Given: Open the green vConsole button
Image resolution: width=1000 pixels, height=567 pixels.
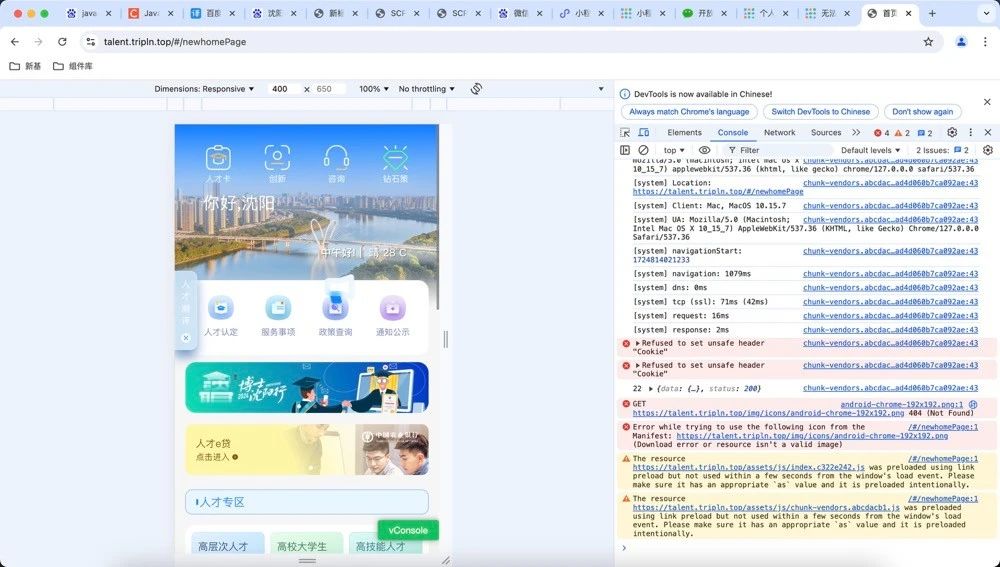Looking at the screenshot, I should click(408, 530).
